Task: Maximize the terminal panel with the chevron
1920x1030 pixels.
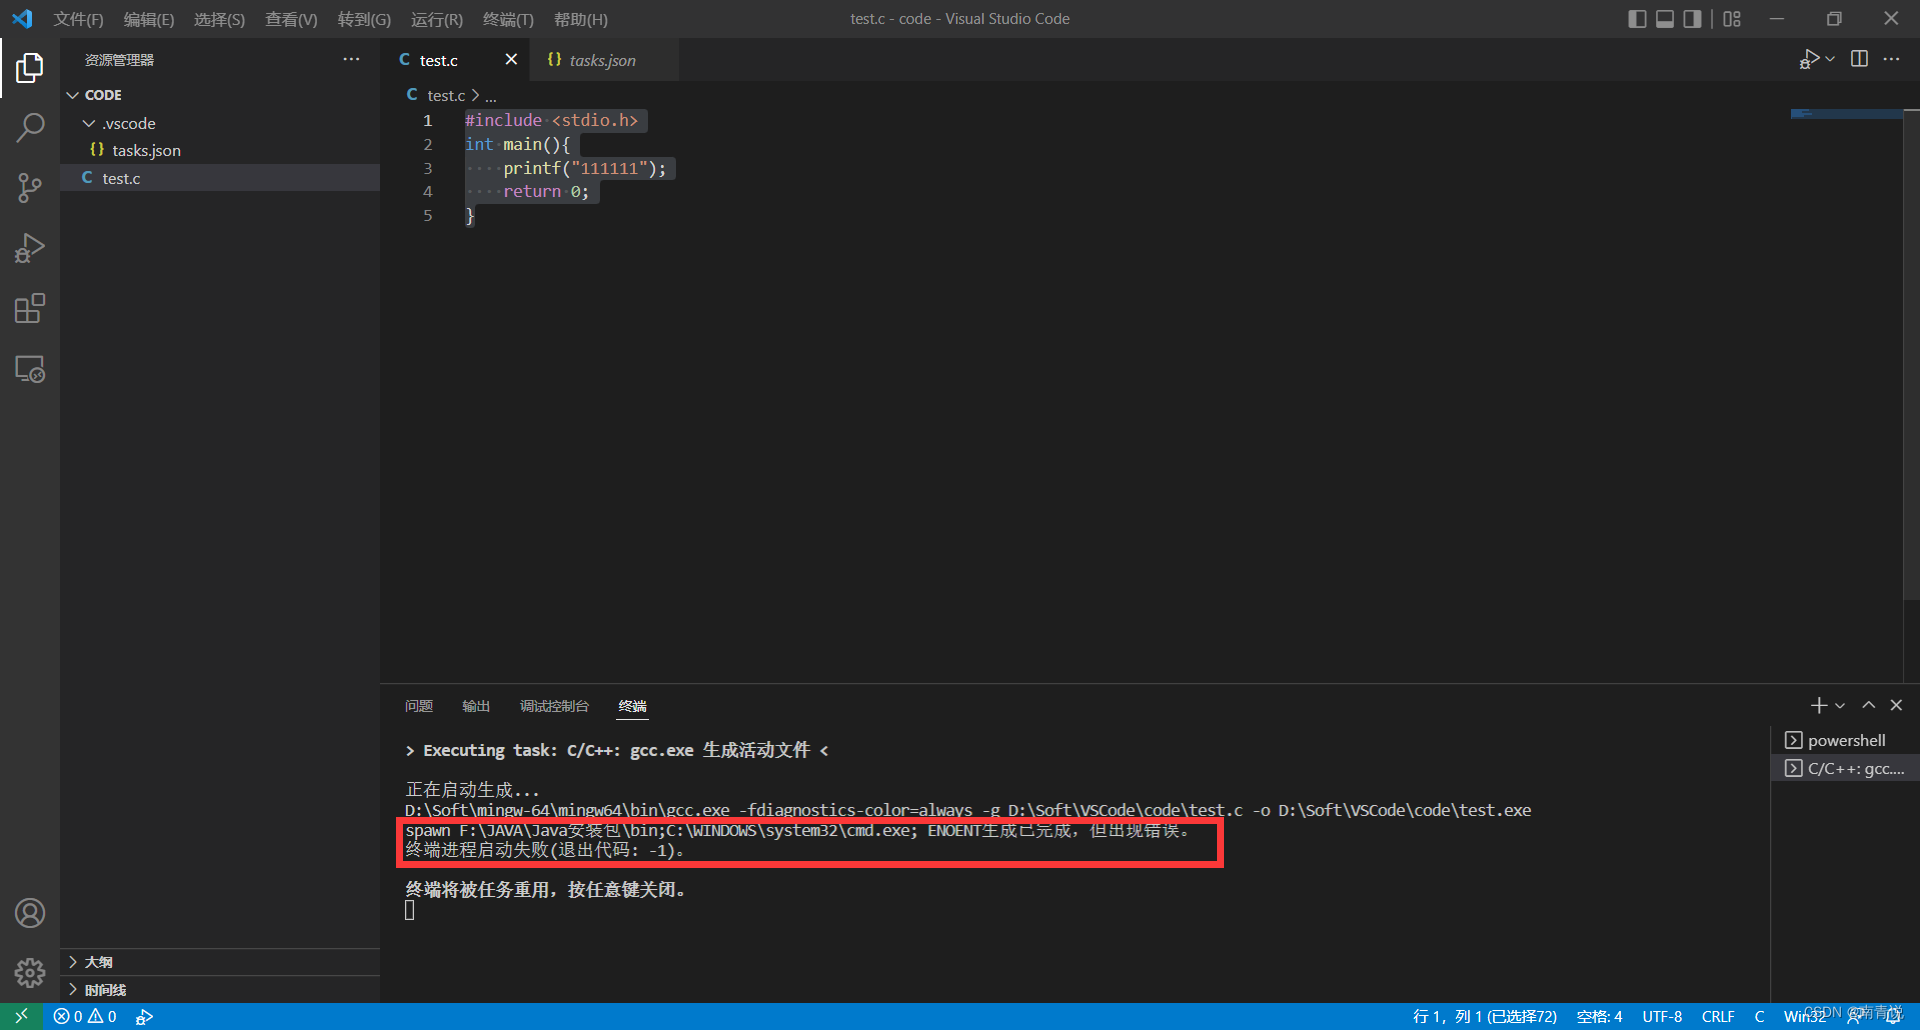Action: (x=1868, y=705)
